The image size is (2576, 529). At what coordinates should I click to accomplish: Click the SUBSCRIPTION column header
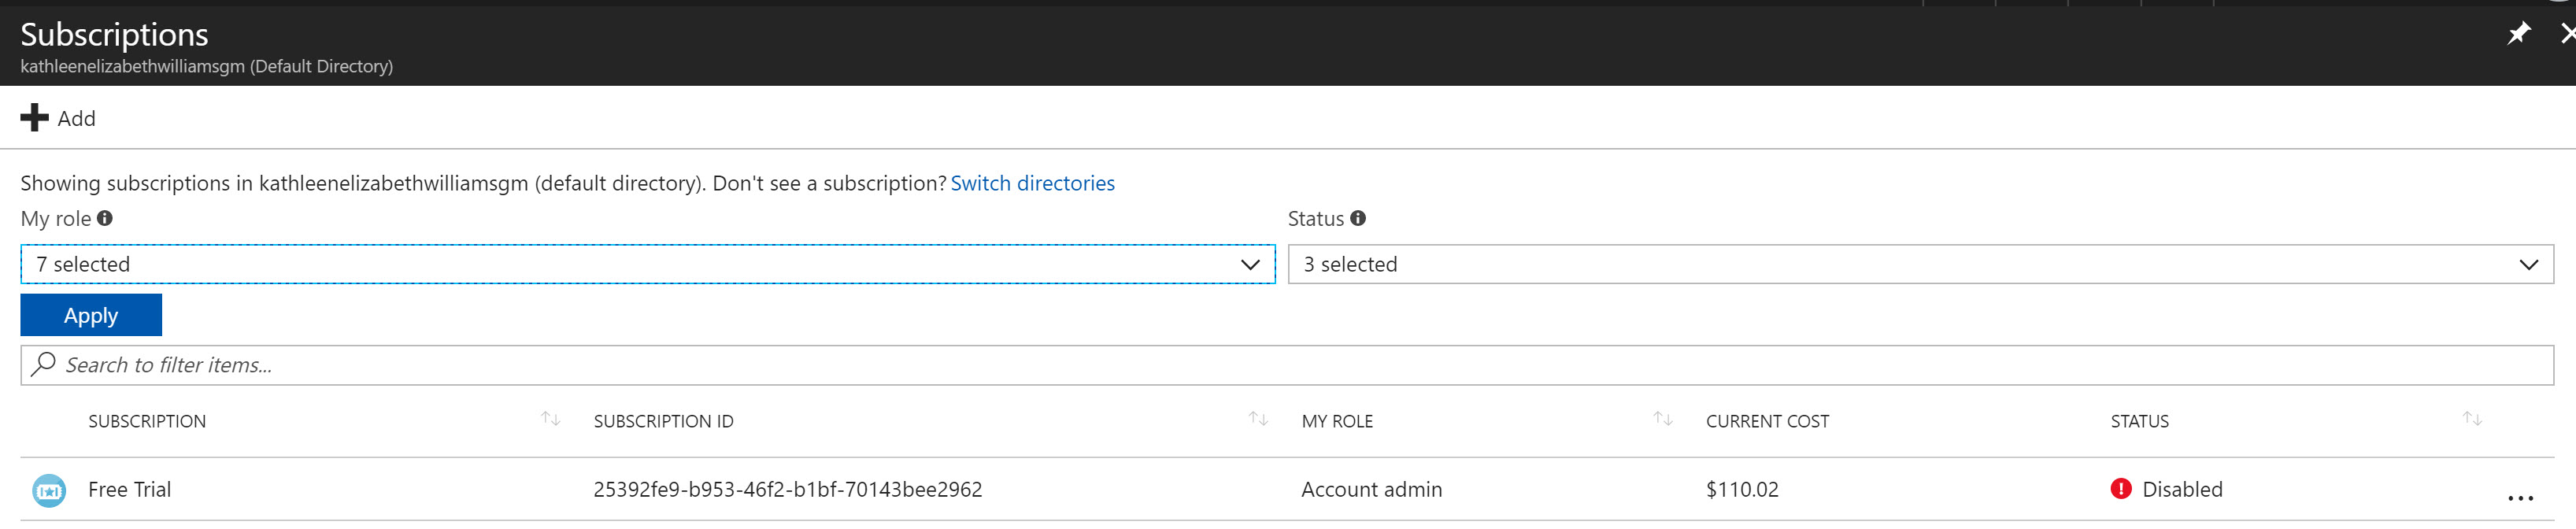147,421
